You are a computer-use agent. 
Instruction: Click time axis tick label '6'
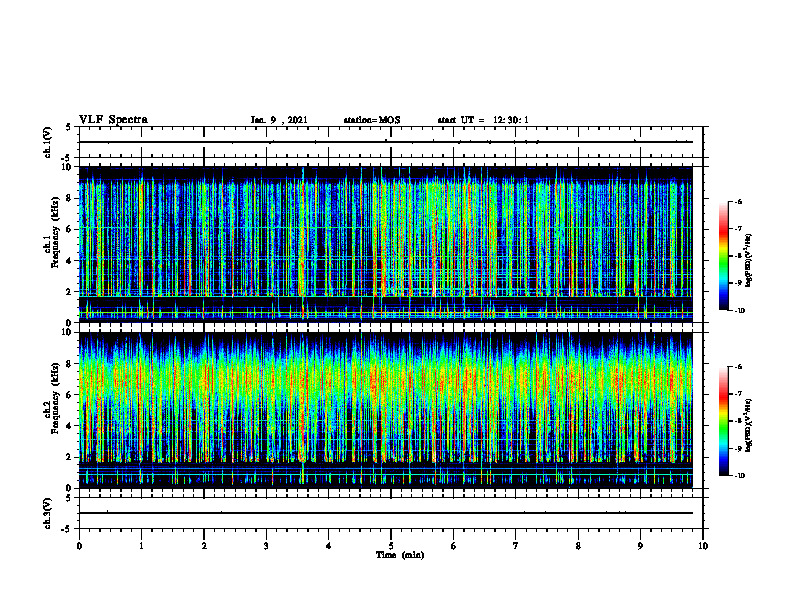454,546
